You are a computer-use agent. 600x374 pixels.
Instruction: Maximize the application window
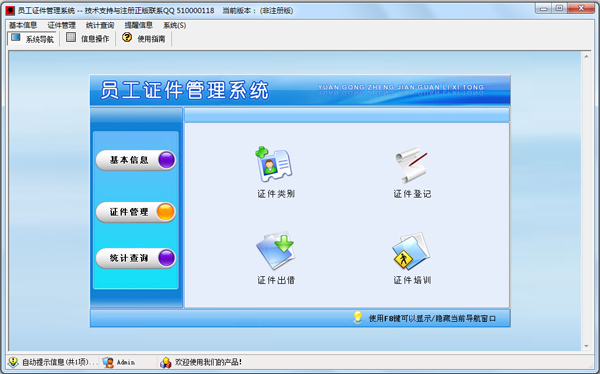point(559,8)
